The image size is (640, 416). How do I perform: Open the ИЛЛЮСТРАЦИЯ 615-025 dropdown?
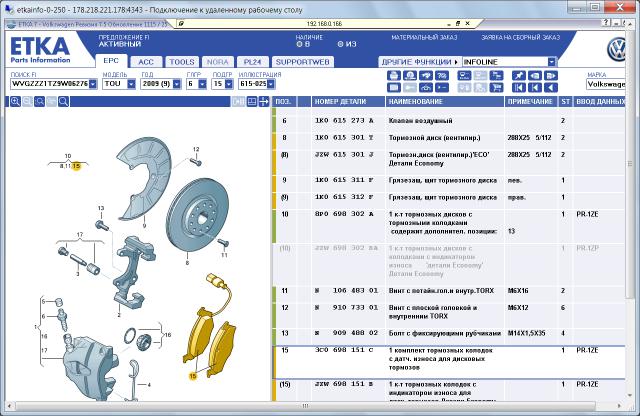pos(271,84)
